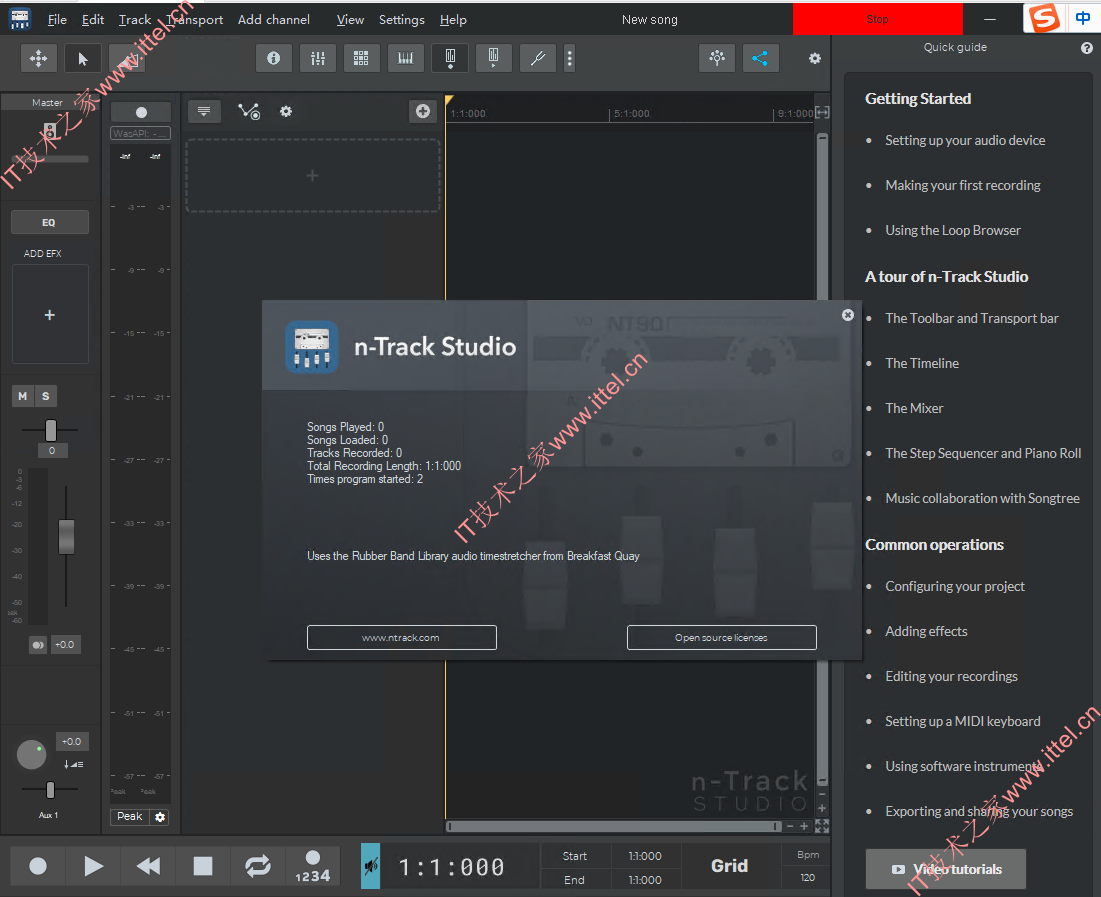Click the empty add-track placeholder plus

(312, 176)
